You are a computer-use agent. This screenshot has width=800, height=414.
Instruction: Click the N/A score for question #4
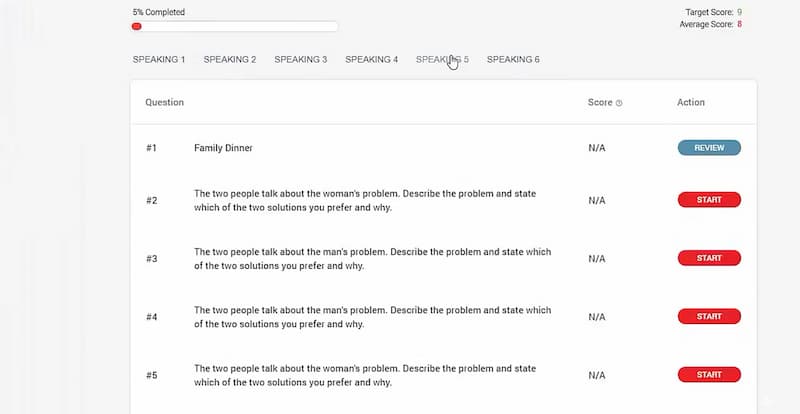pyautogui.click(x=596, y=317)
